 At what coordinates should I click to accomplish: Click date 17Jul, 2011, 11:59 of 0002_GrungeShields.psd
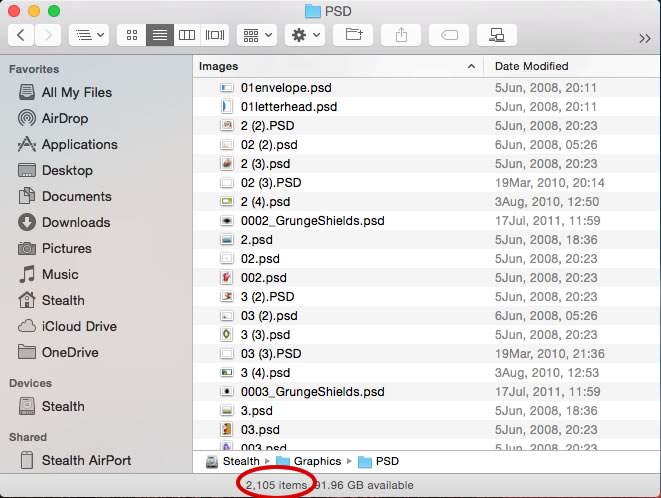click(547, 221)
